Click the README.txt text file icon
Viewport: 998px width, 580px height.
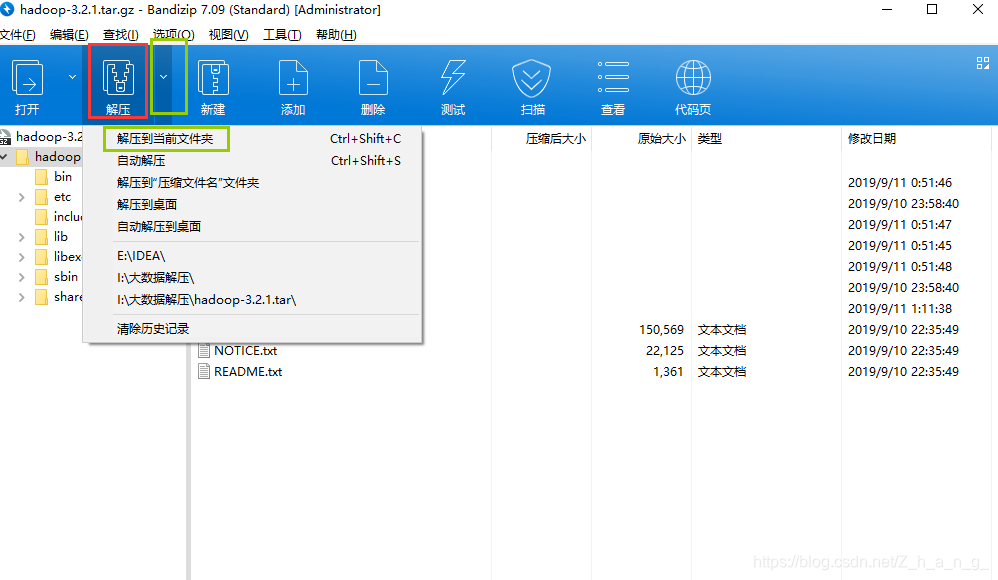point(204,372)
